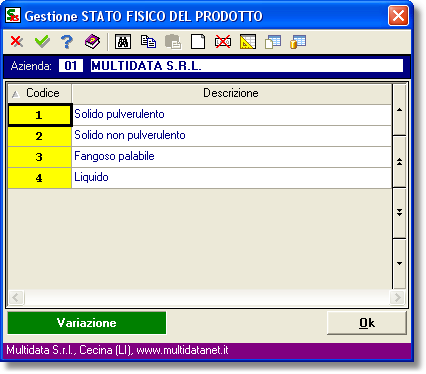Click the single down arrow scroll button
Image resolution: width=426 pixels, height=374 pixels.
[x=399, y=263]
